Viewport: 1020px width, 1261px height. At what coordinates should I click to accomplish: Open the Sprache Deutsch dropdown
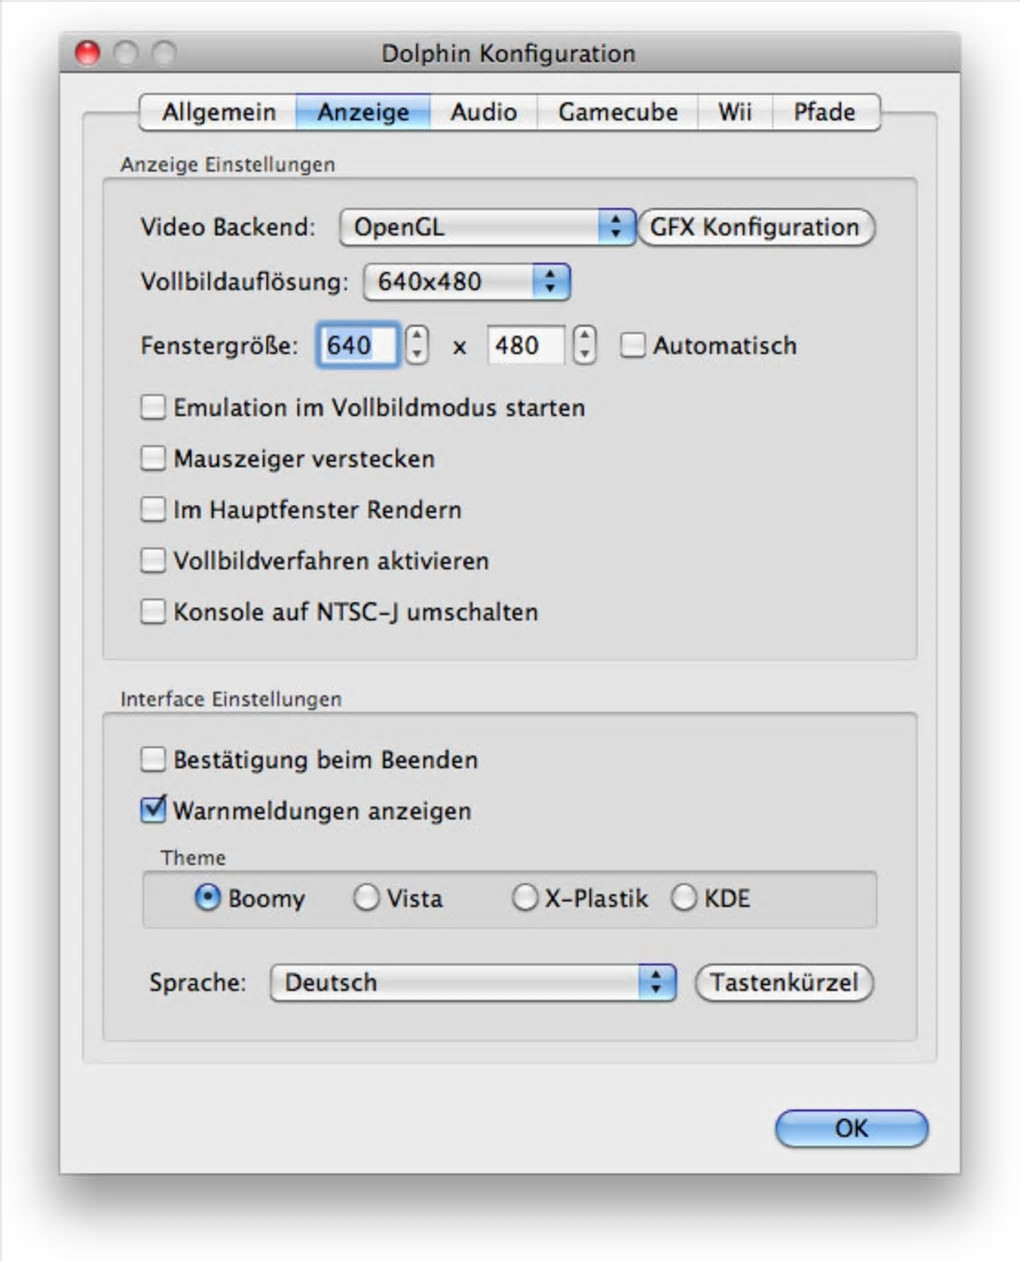click(473, 982)
